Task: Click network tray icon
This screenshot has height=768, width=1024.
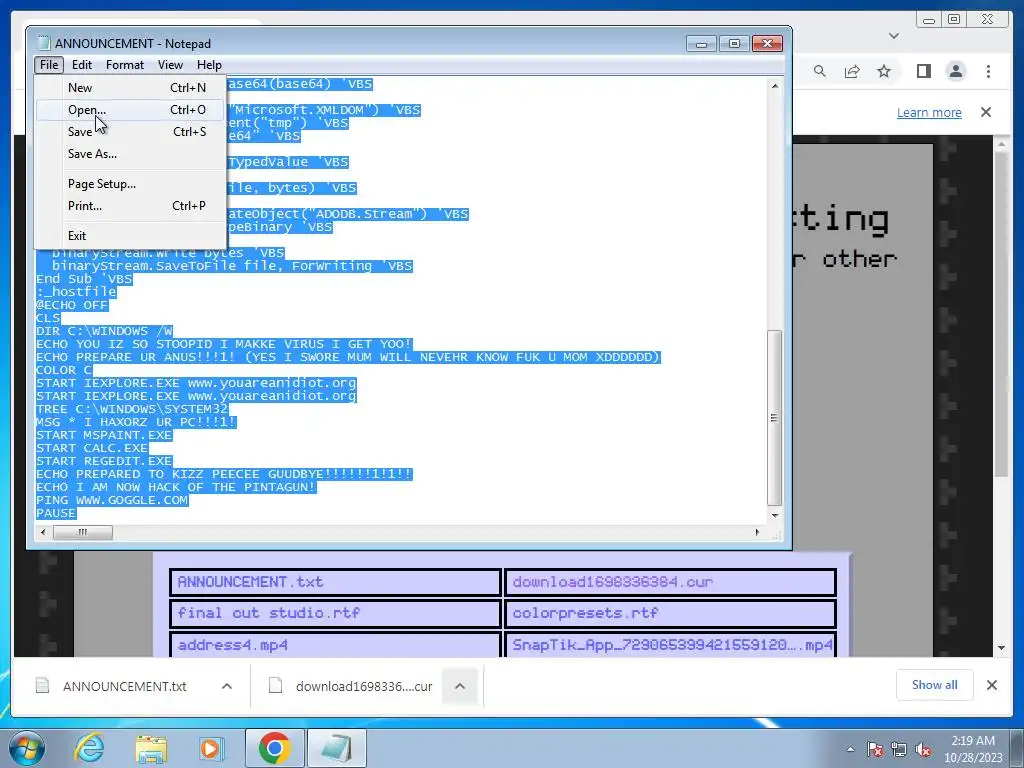Action: click(x=899, y=749)
